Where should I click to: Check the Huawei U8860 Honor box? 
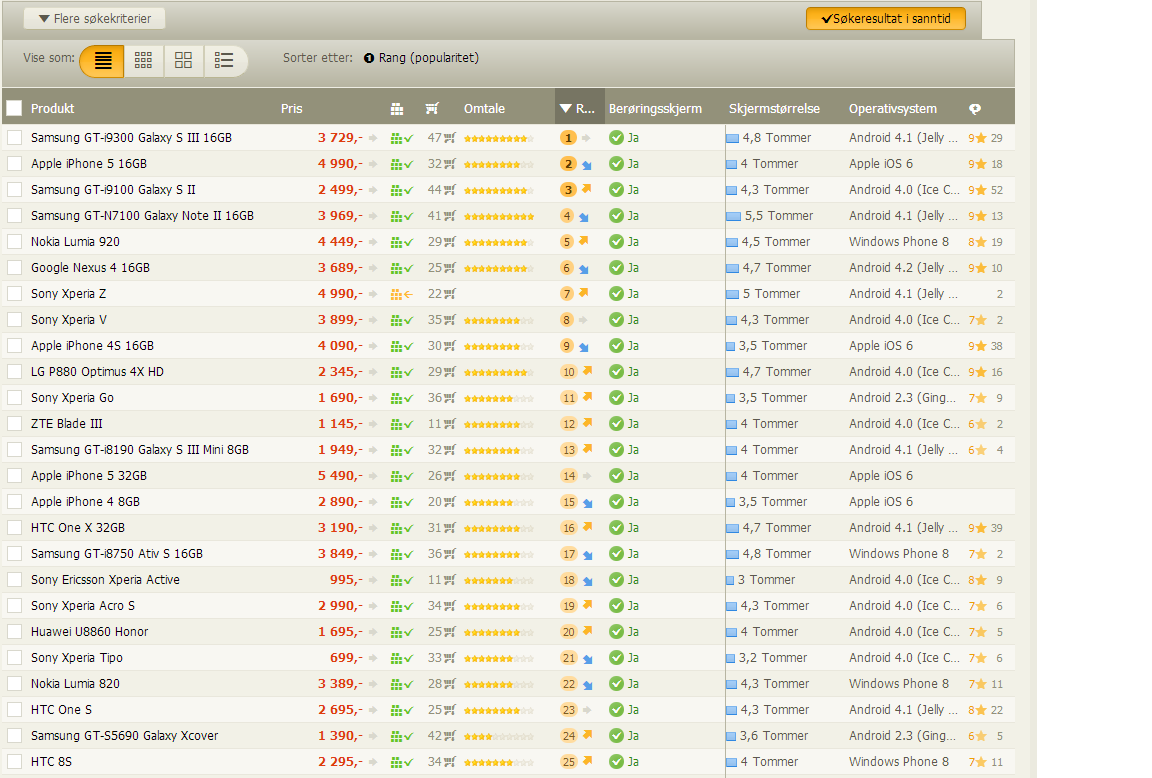pyautogui.click(x=14, y=632)
